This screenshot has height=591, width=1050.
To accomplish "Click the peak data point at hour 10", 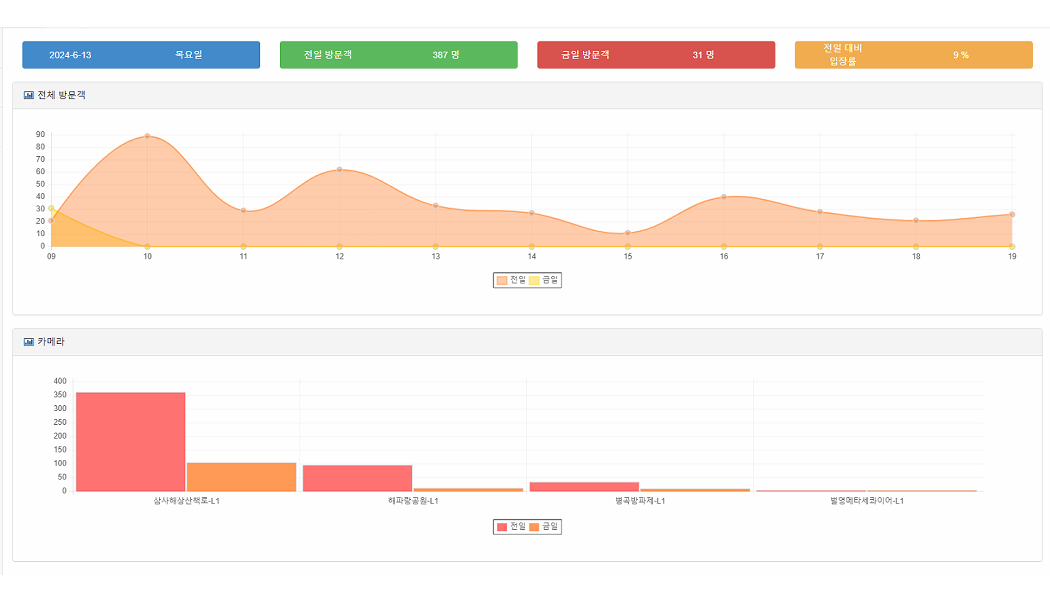I will coord(147,136).
